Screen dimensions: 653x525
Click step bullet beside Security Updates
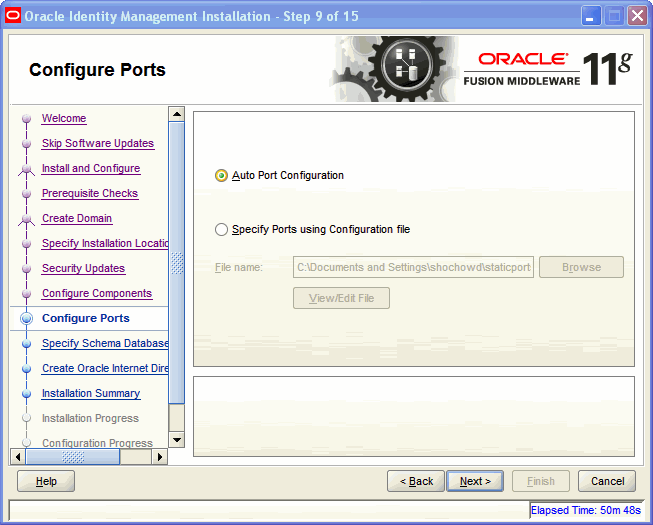click(26, 269)
